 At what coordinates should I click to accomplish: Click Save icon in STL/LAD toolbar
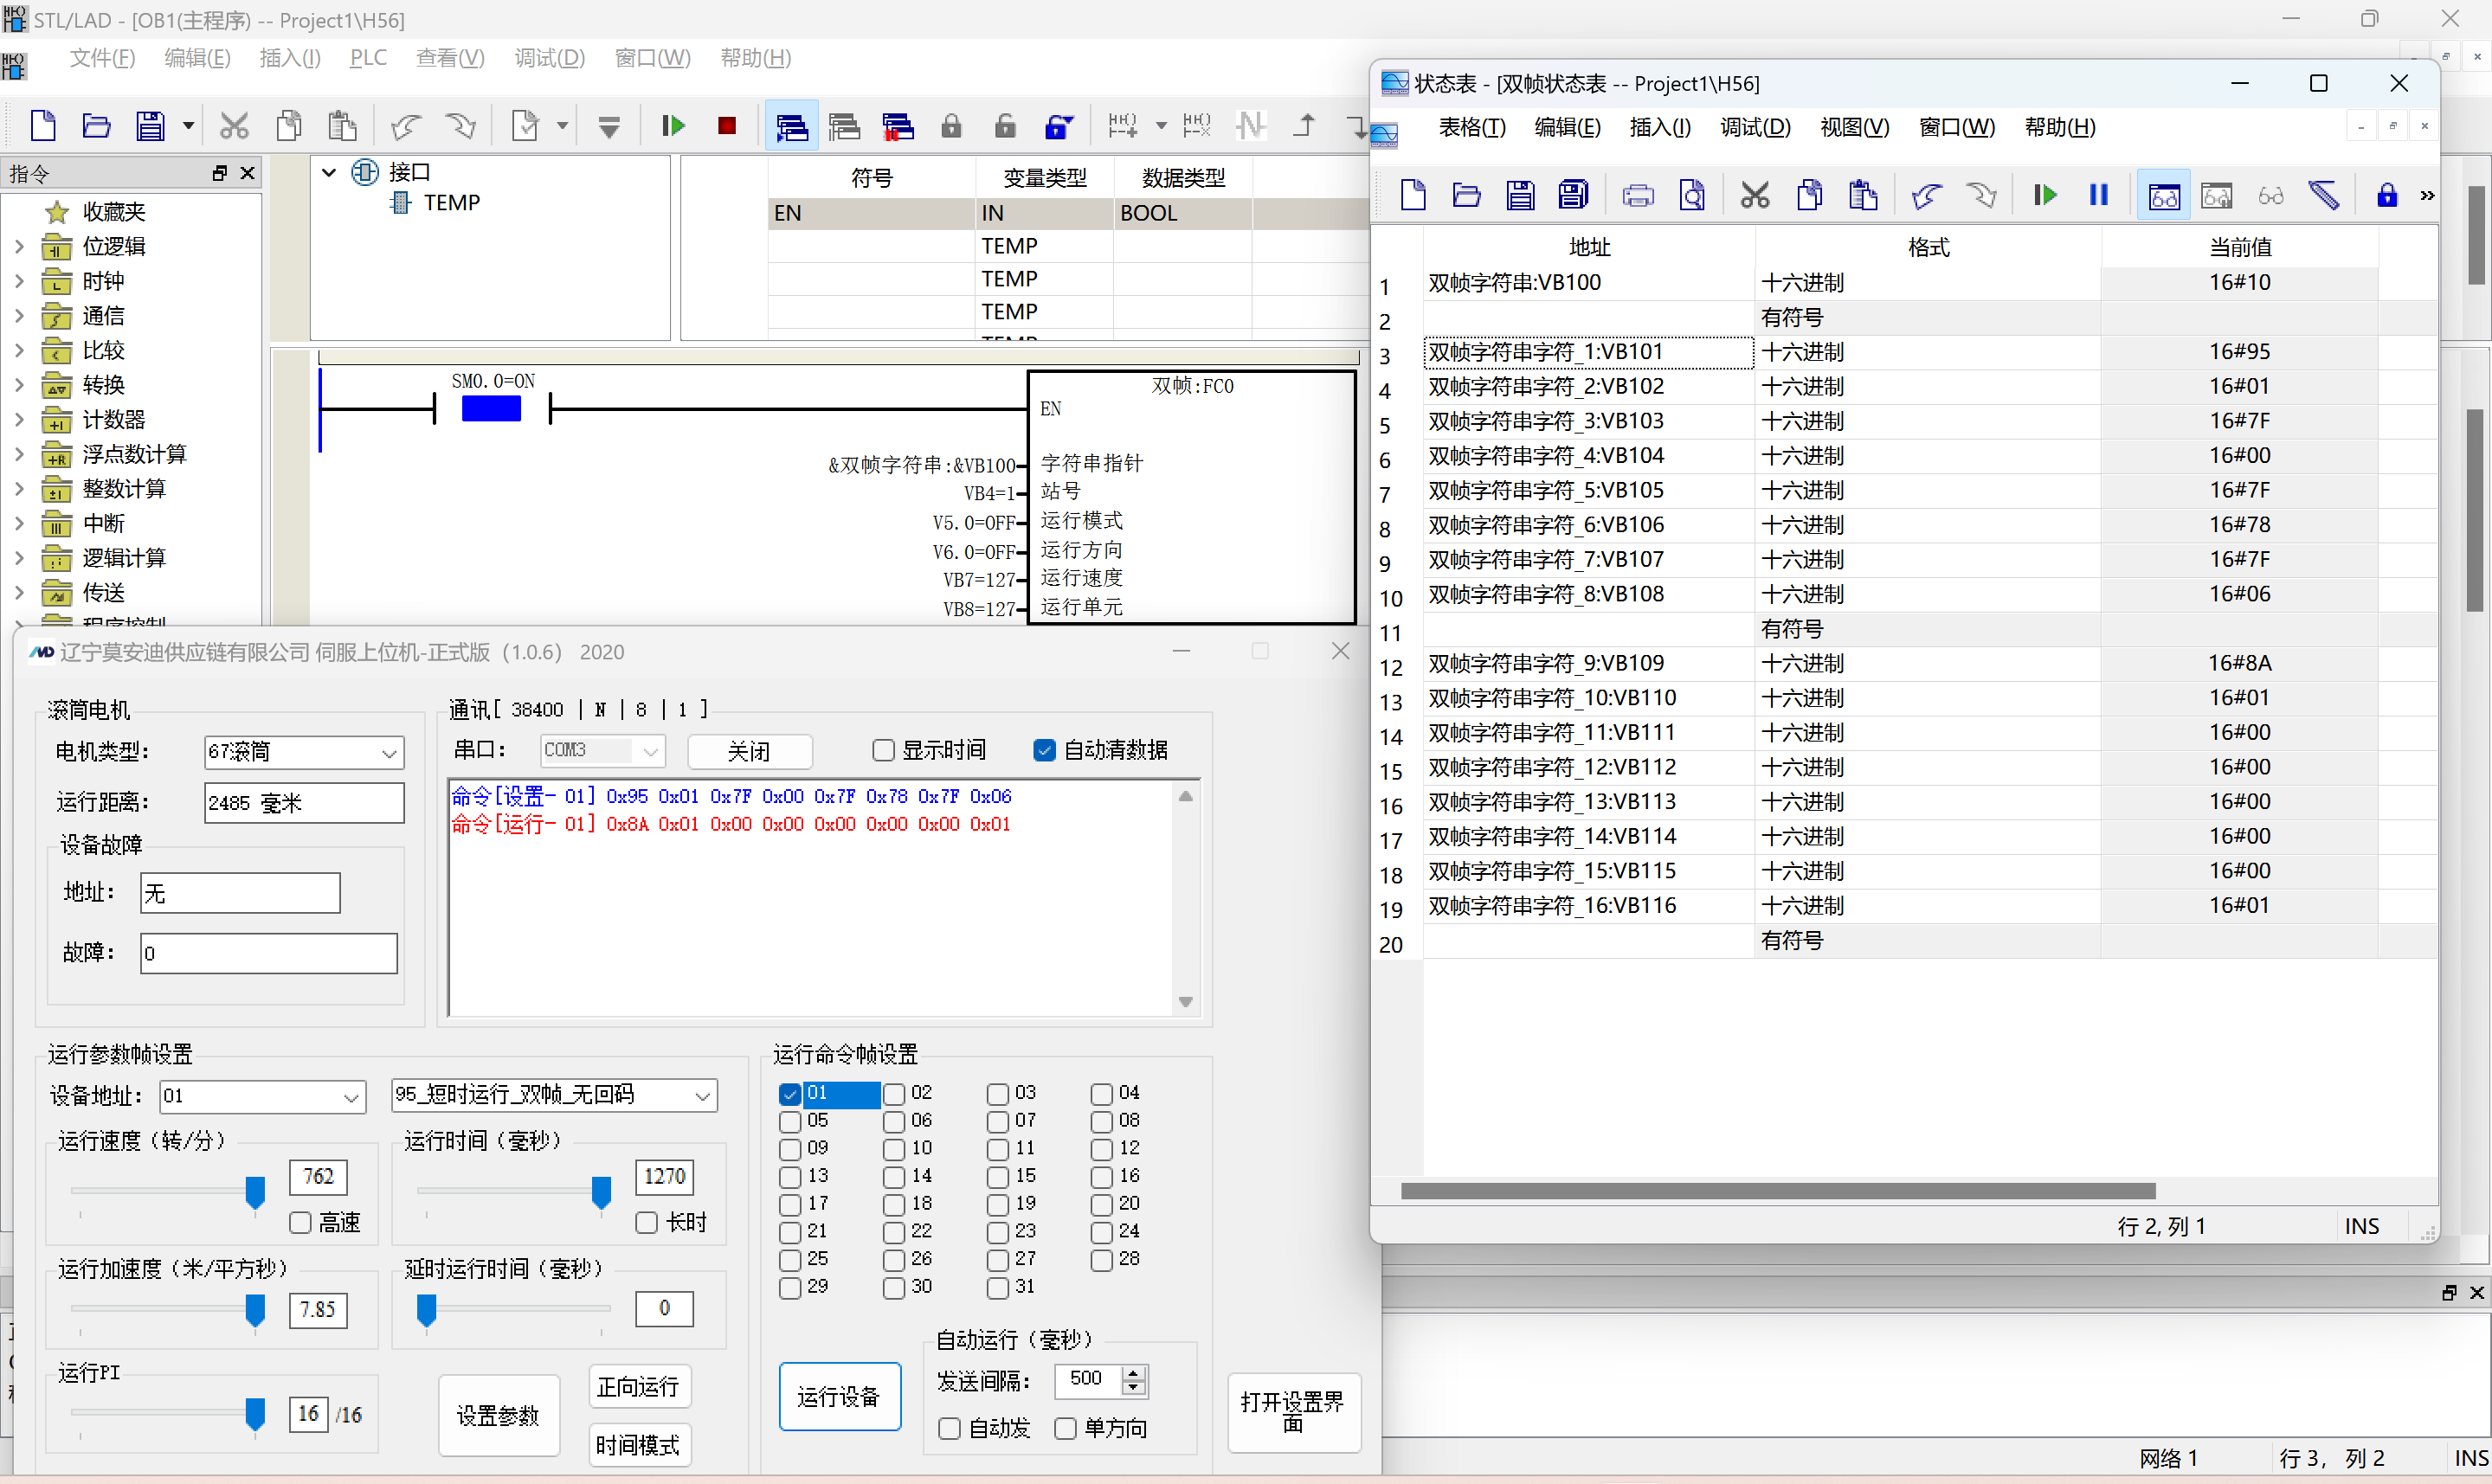pyautogui.click(x=150, y=126)
